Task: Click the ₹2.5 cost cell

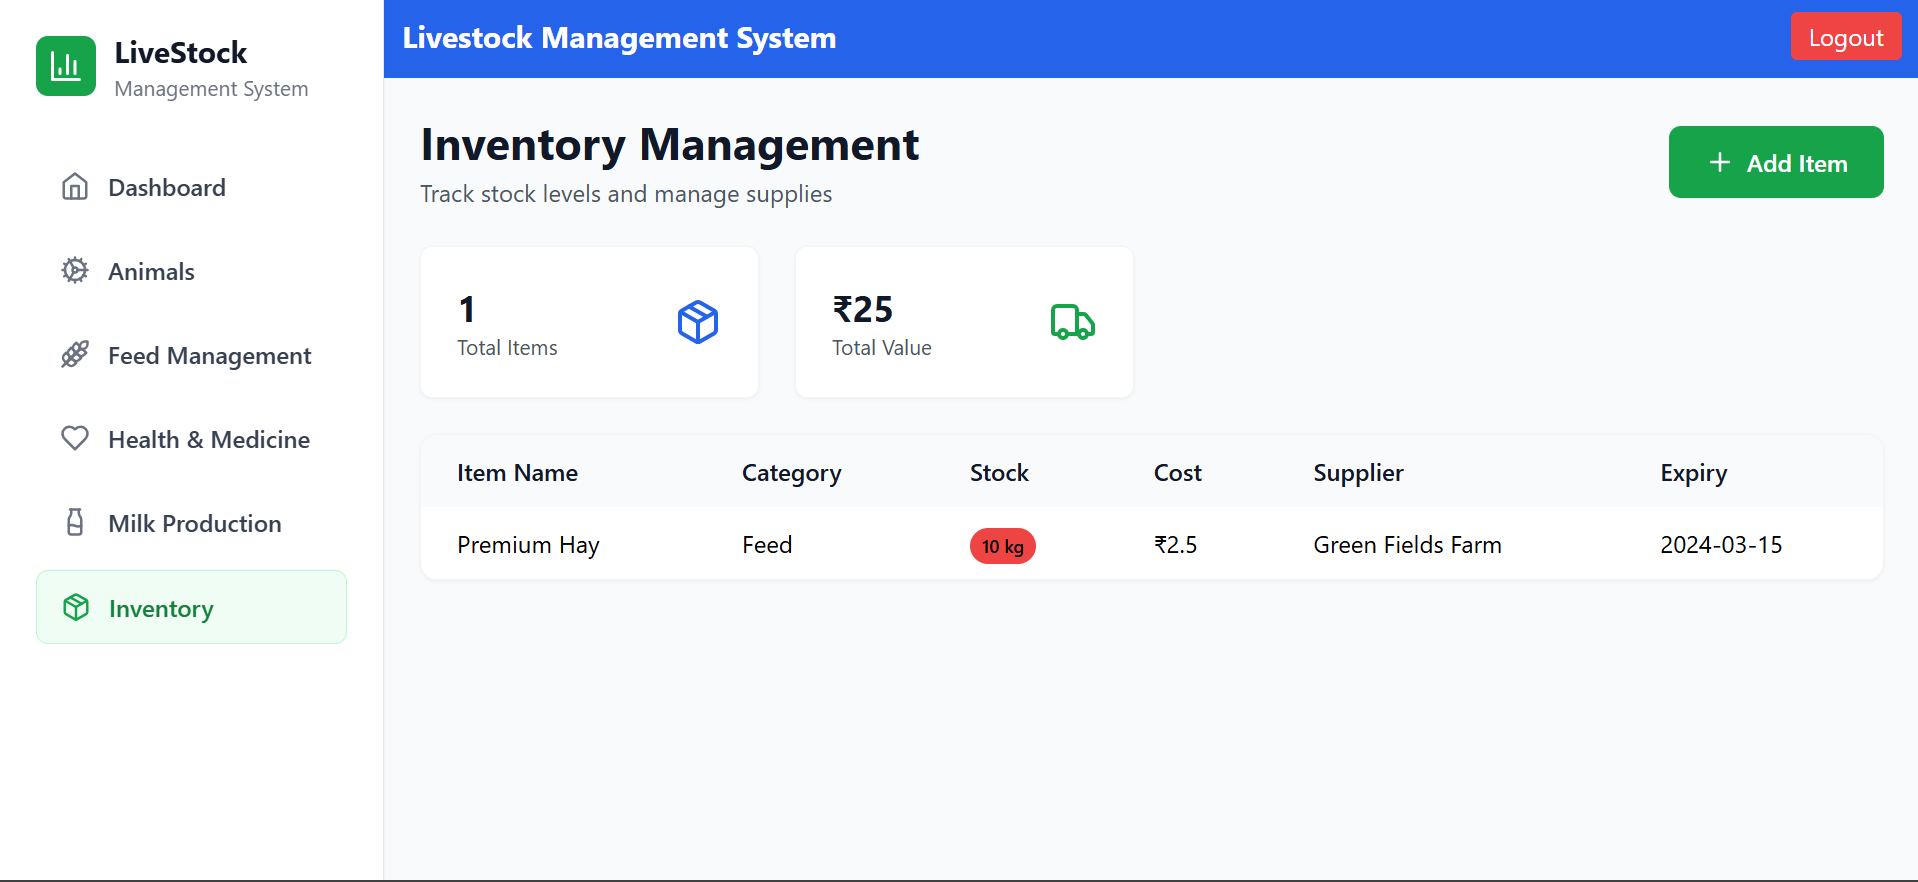Action: [x=1175, y=545]
